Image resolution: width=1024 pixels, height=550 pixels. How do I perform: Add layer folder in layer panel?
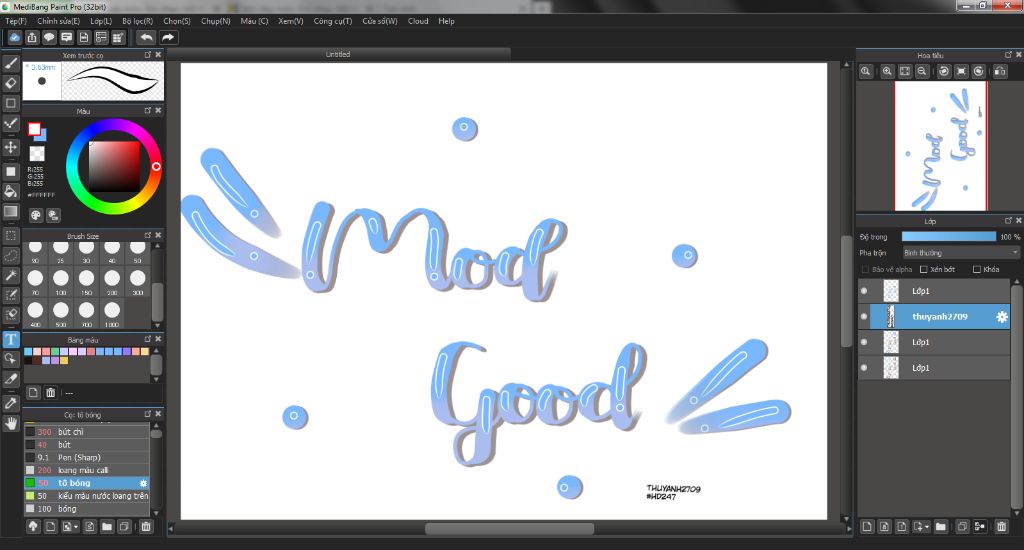[x=940, y=526]
